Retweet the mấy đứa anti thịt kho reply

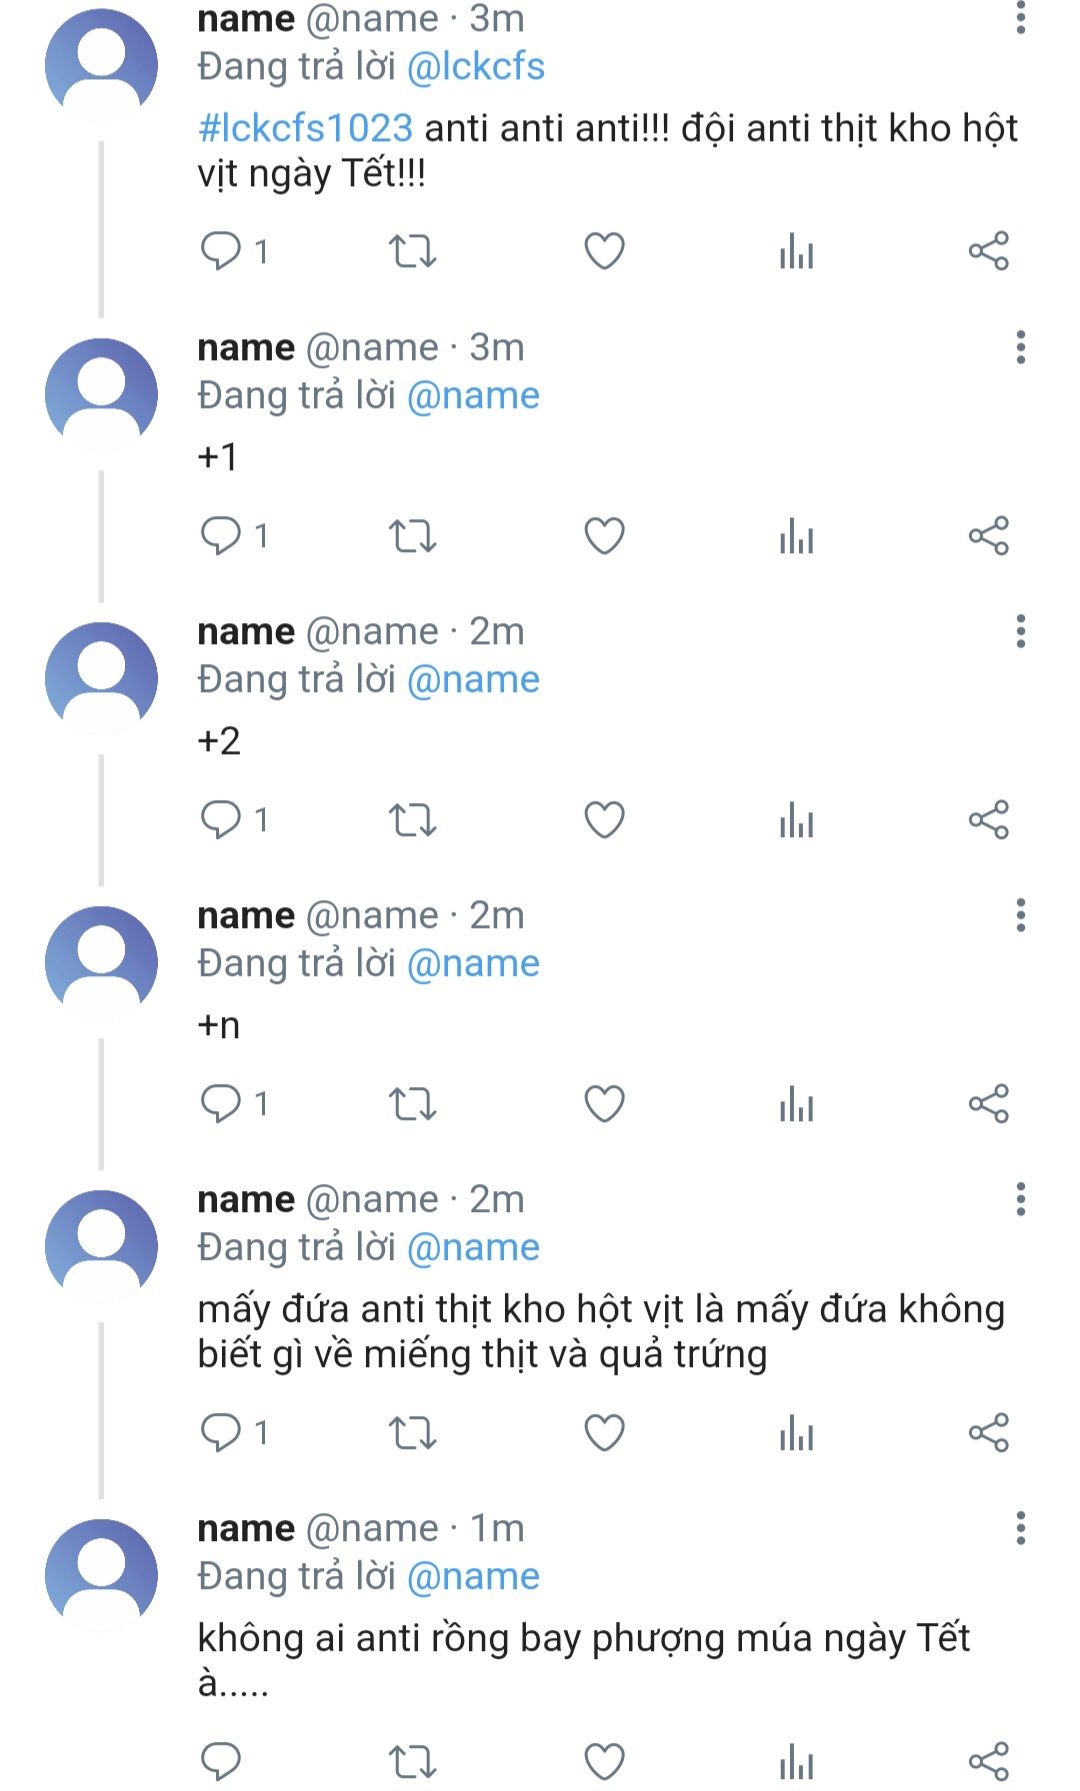(412, 1433)
